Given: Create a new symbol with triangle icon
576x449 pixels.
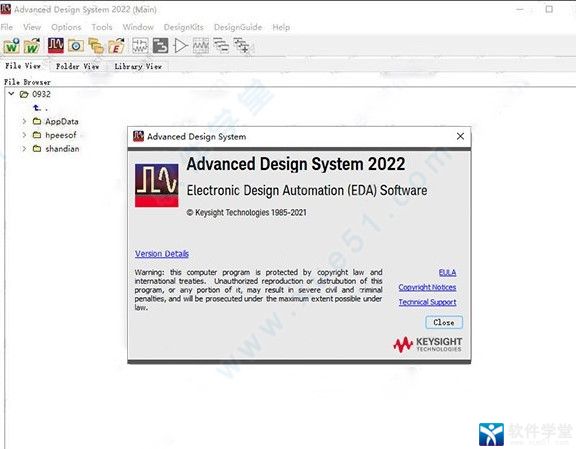Looking at the screenshot, I should 180,46.
